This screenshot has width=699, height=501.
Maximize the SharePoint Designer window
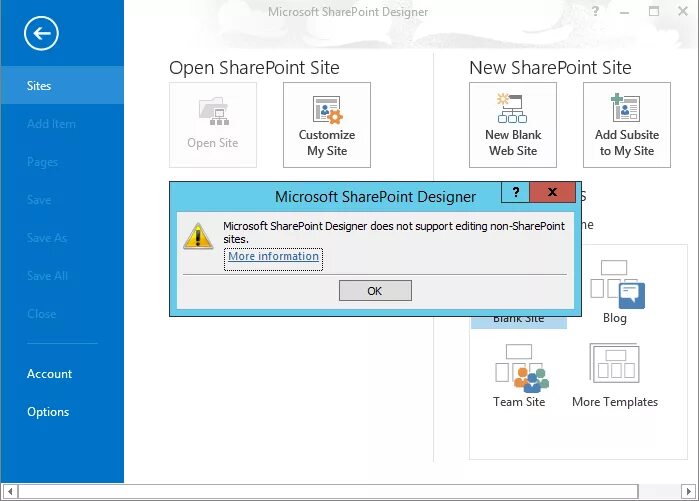coord(654,11)
